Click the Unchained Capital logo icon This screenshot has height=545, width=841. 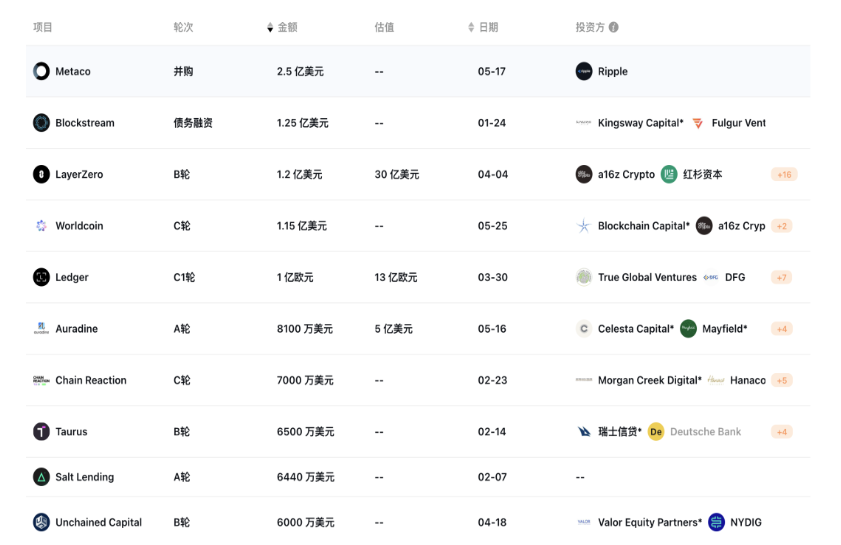point(41,522)
